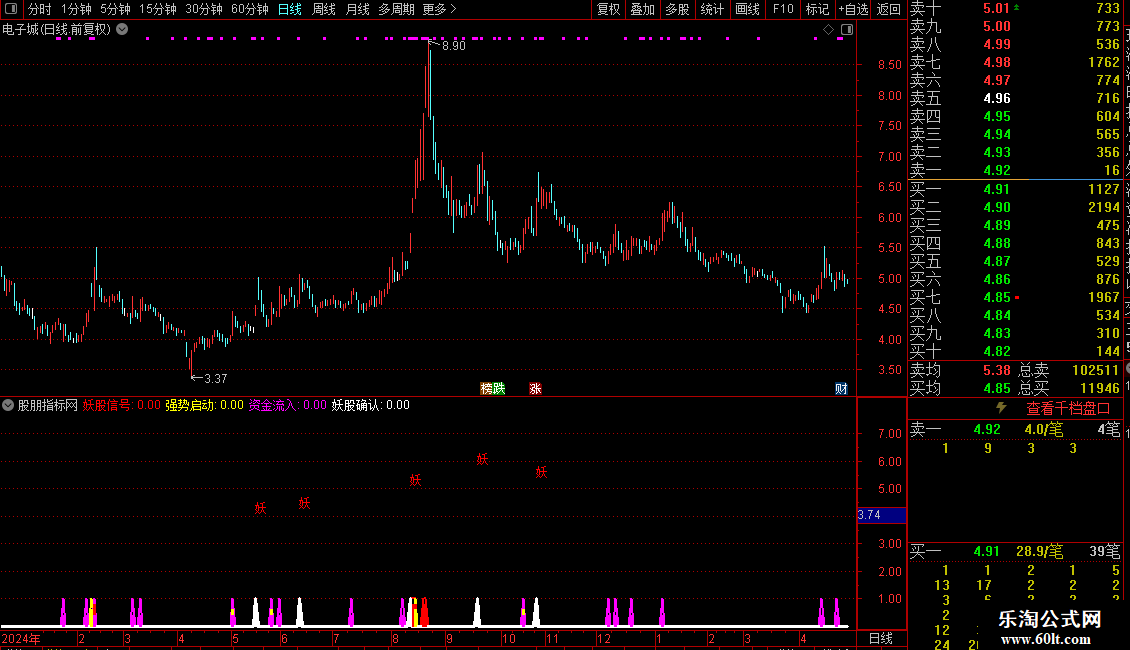Toggle the side panel icon next to the diamond
The height and width of the screenshot is (650, 1130).
pyautogui.click(x=847, y=30)
